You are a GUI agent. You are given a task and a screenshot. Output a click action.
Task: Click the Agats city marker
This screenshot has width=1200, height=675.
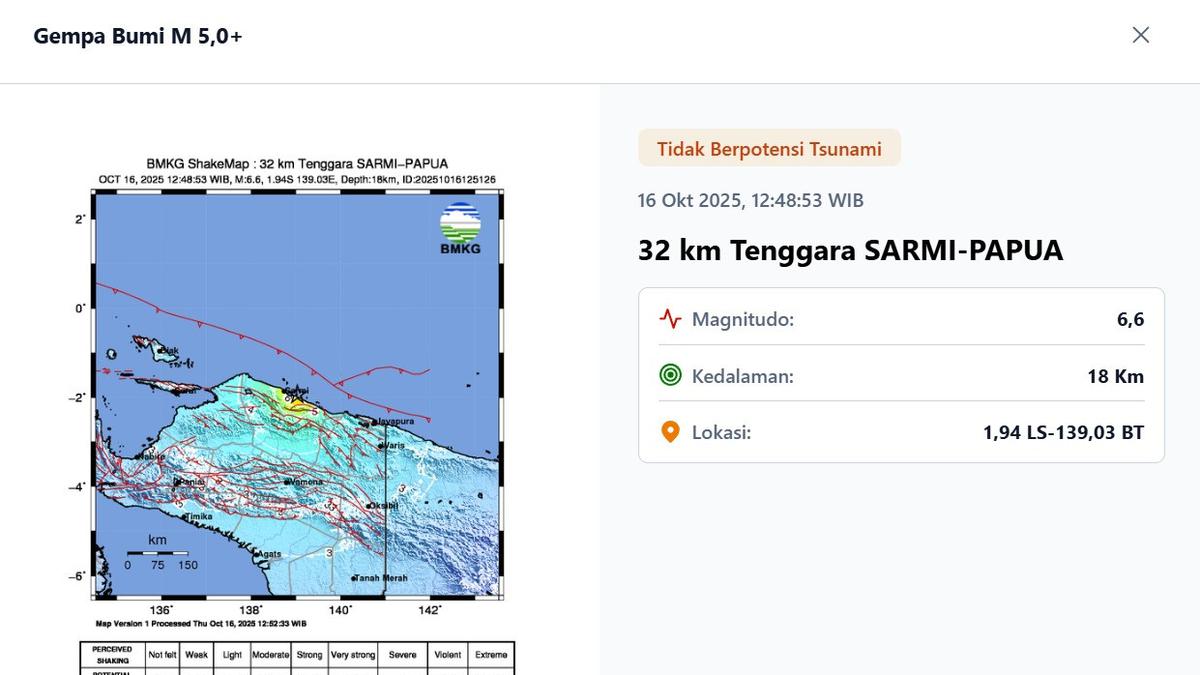click(x=258, y=554)
